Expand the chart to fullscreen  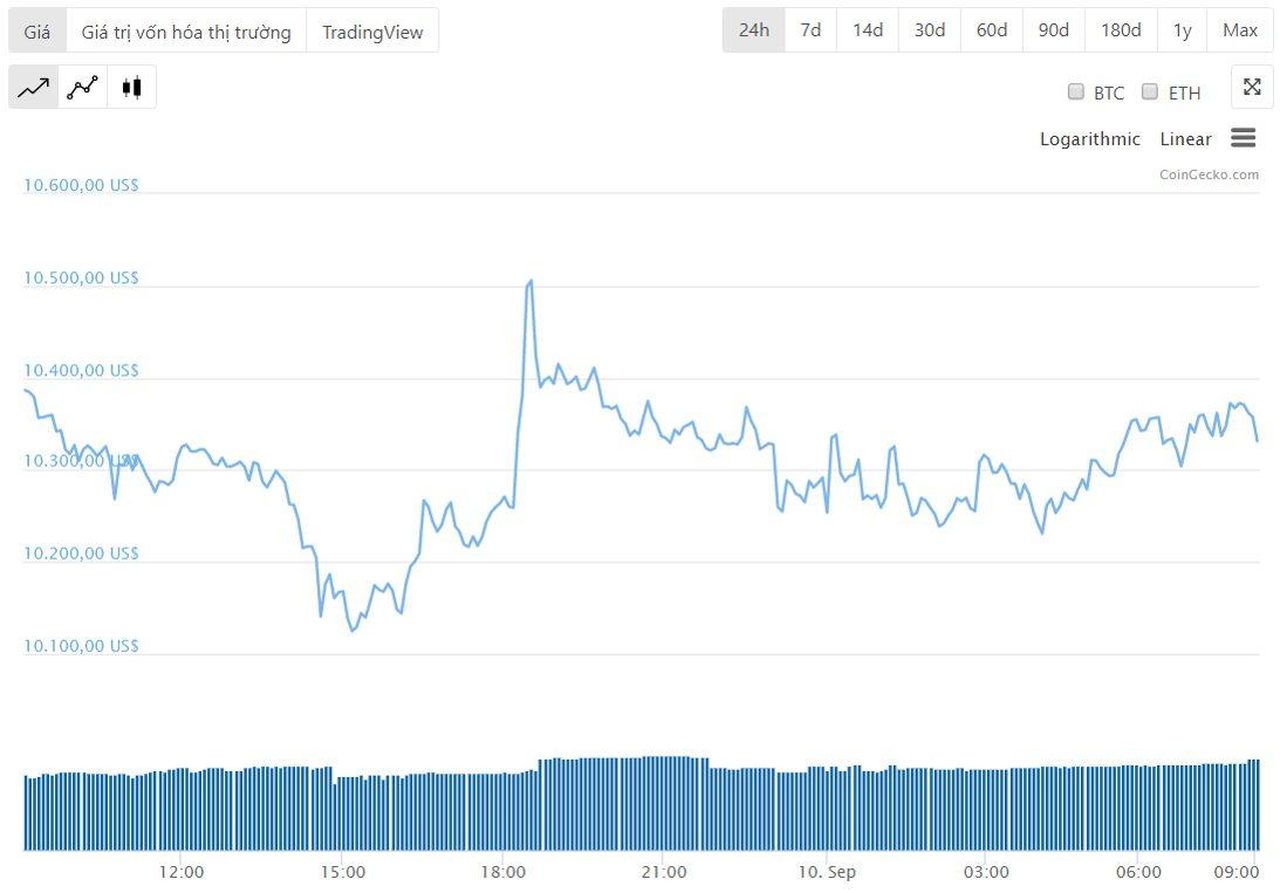pos(1252,87)
